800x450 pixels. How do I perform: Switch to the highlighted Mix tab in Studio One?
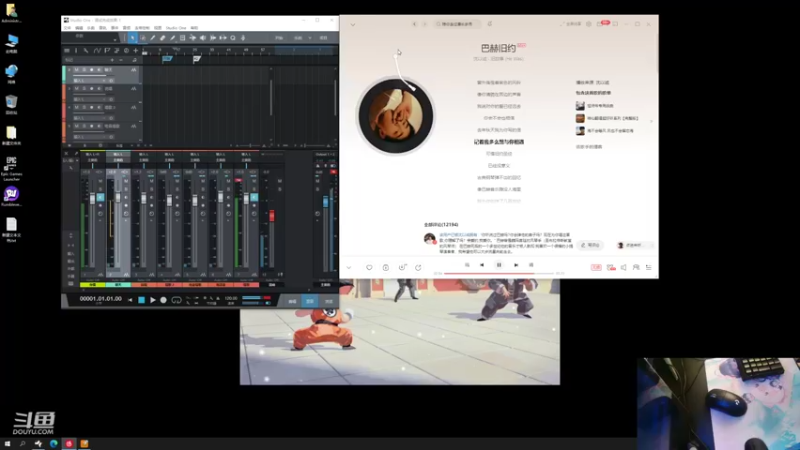[310, 302]
